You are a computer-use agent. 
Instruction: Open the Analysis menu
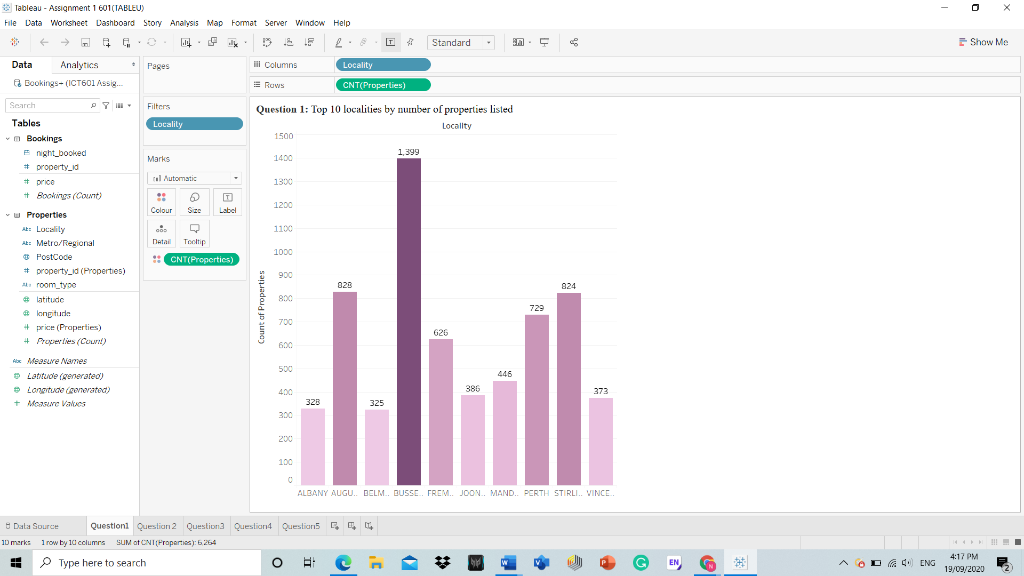(x=184, y=22)
